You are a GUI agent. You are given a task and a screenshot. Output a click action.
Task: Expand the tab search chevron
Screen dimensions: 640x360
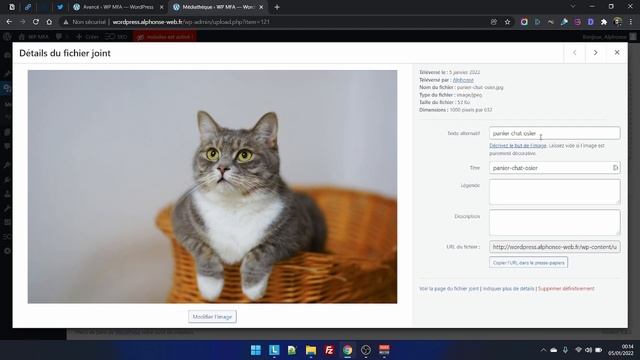tap(573, 6)
